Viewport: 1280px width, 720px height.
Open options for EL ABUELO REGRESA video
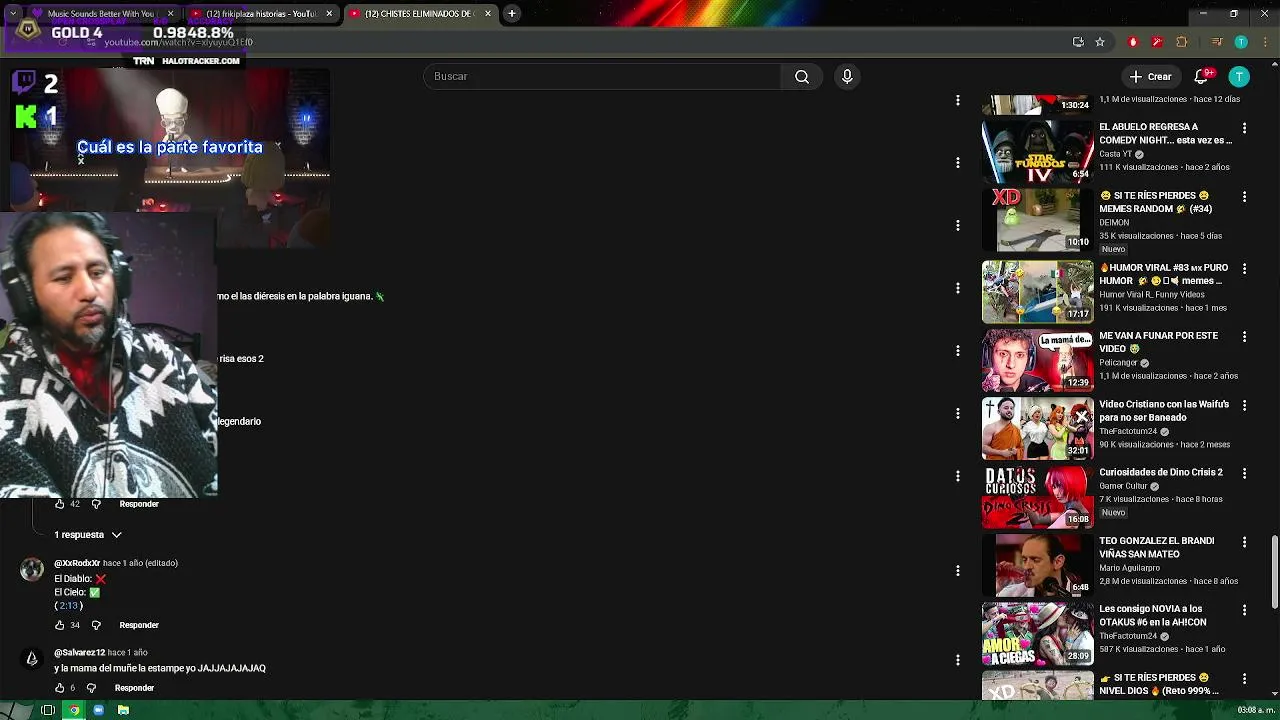(x=1244, y=128)
